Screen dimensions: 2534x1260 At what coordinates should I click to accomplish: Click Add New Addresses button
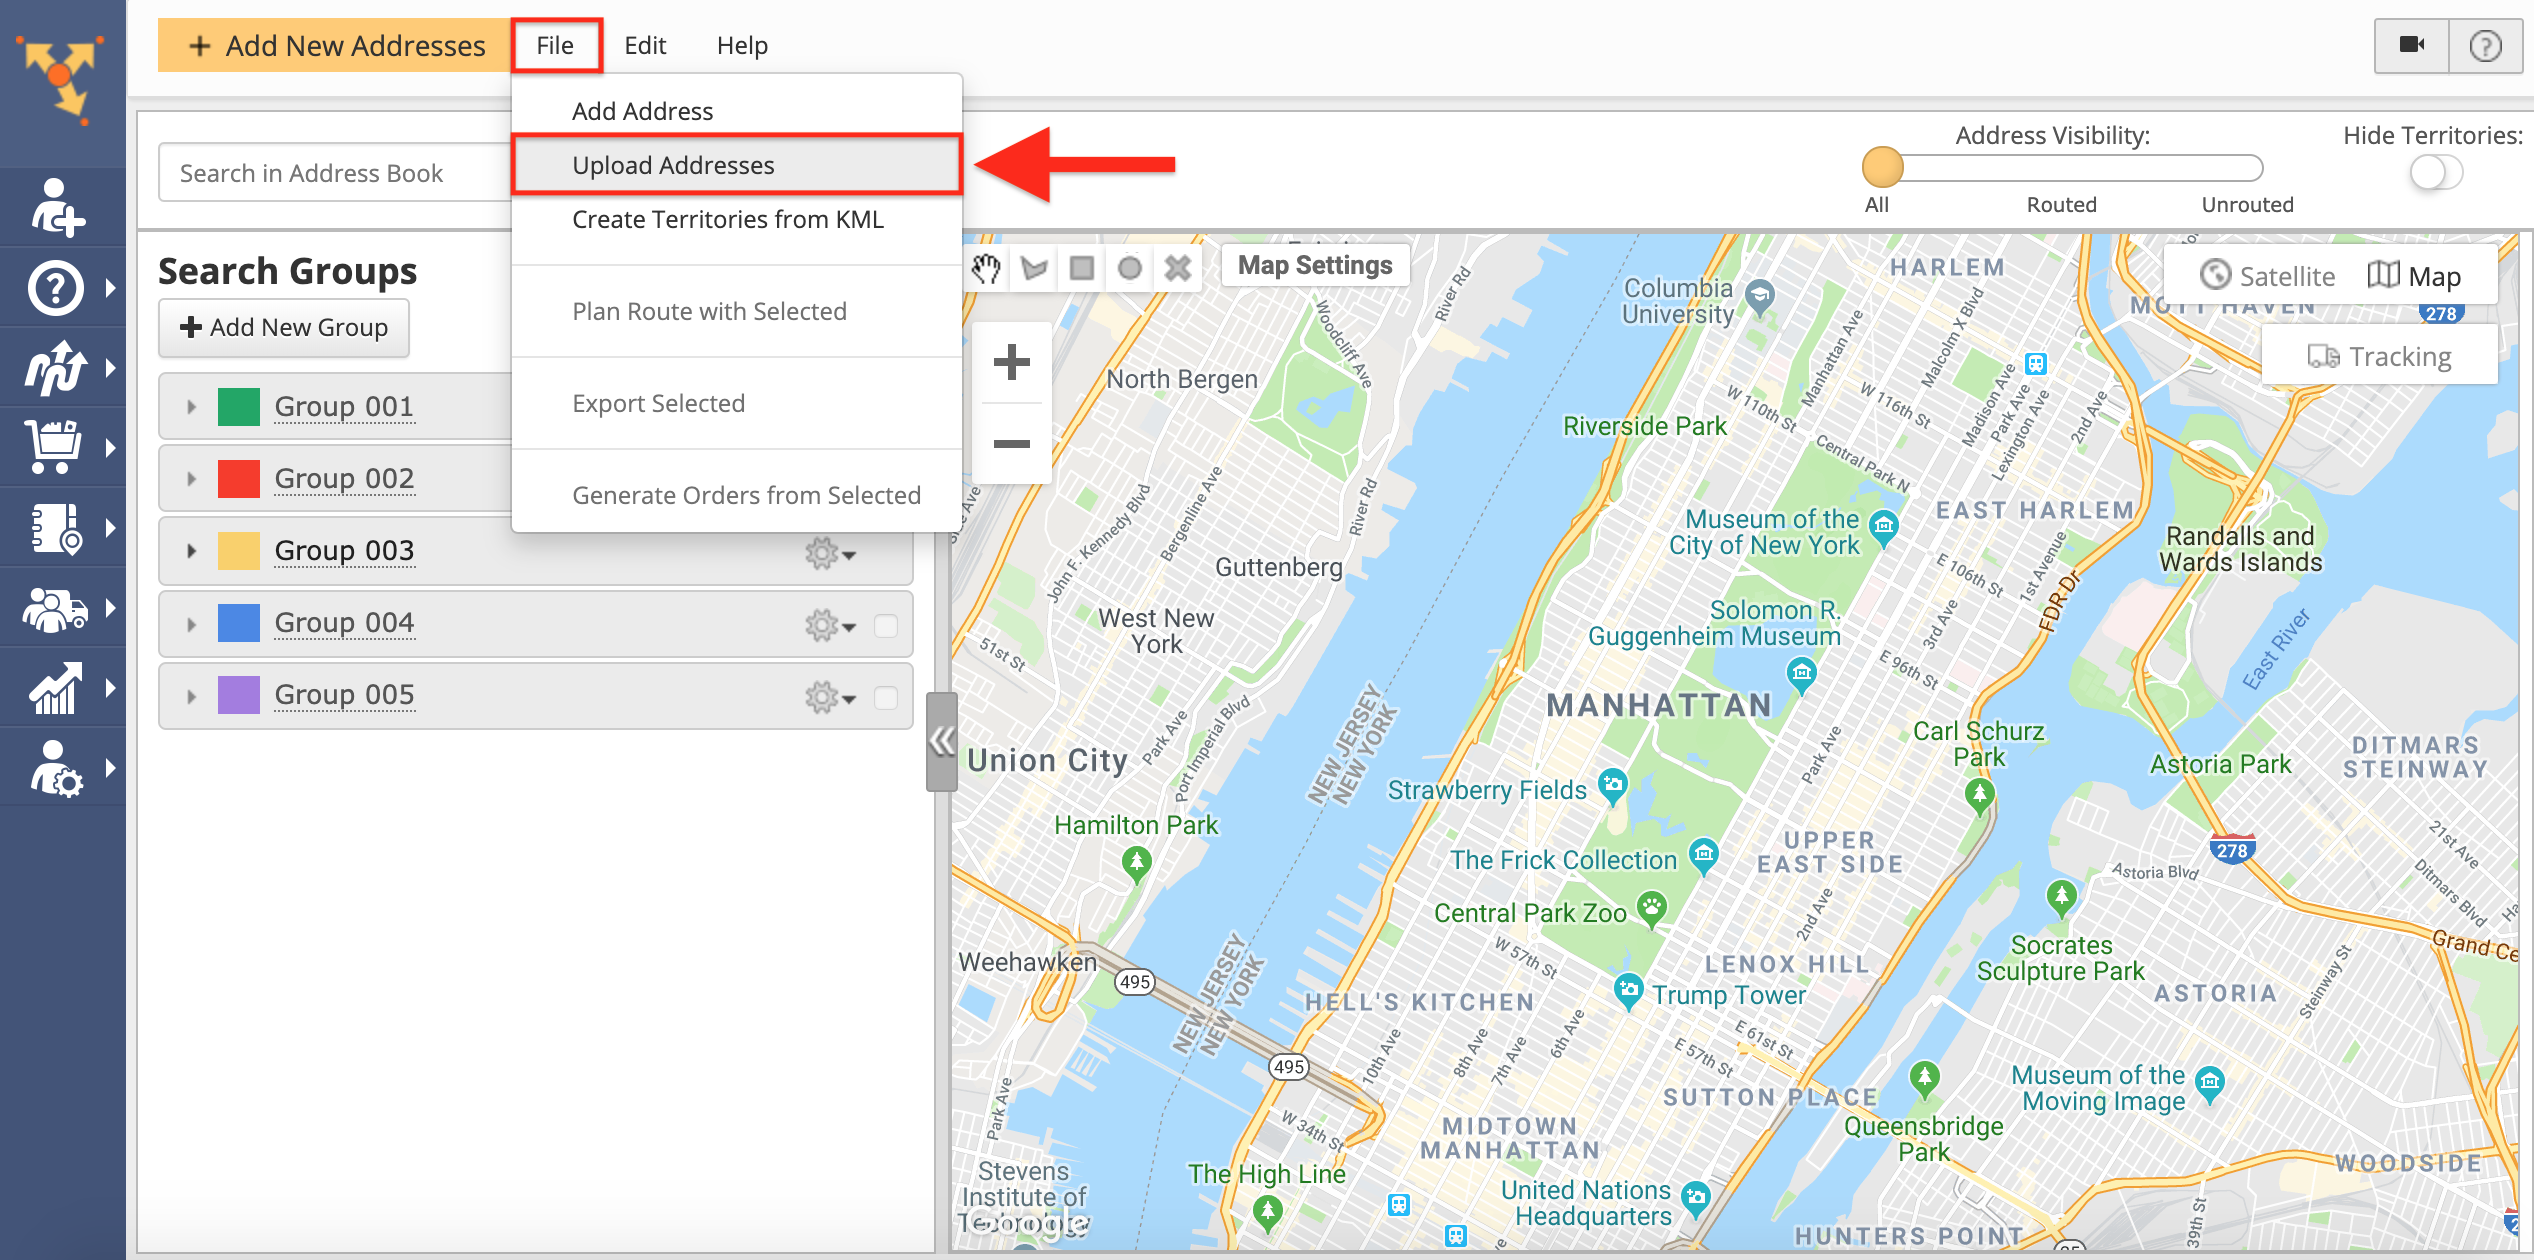click(335, 45)
